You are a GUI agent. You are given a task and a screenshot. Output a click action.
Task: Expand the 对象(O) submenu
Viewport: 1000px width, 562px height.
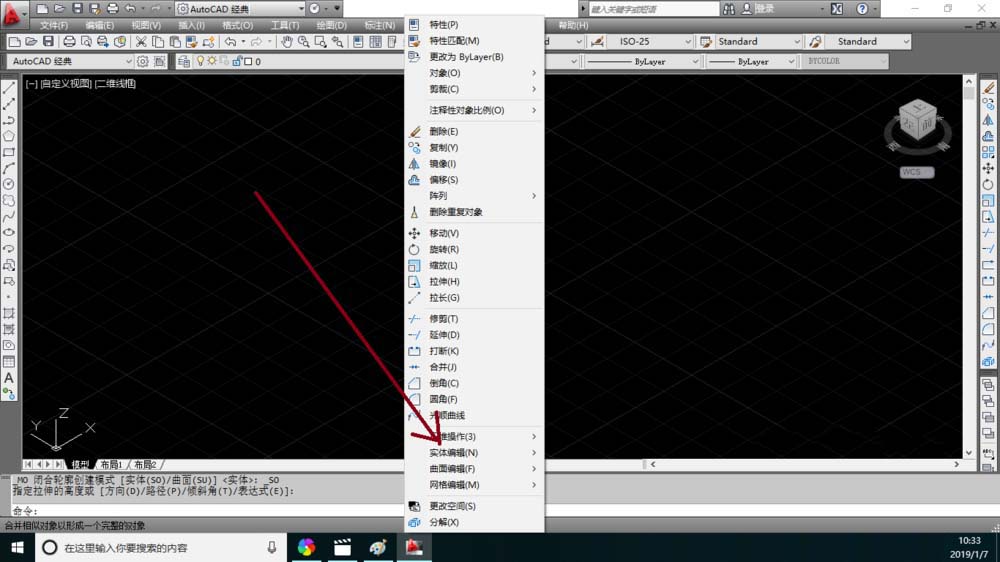[x=474, y=73]
